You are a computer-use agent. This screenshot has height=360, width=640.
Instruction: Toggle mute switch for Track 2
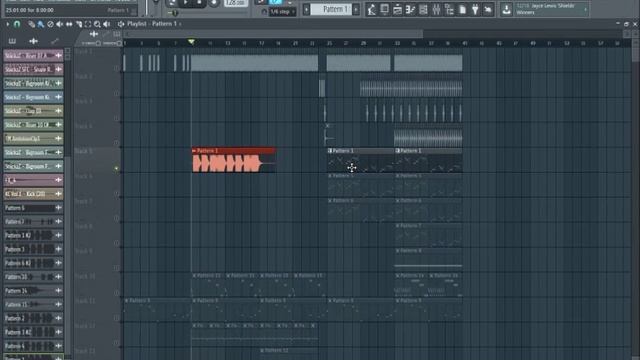[116, 93]
